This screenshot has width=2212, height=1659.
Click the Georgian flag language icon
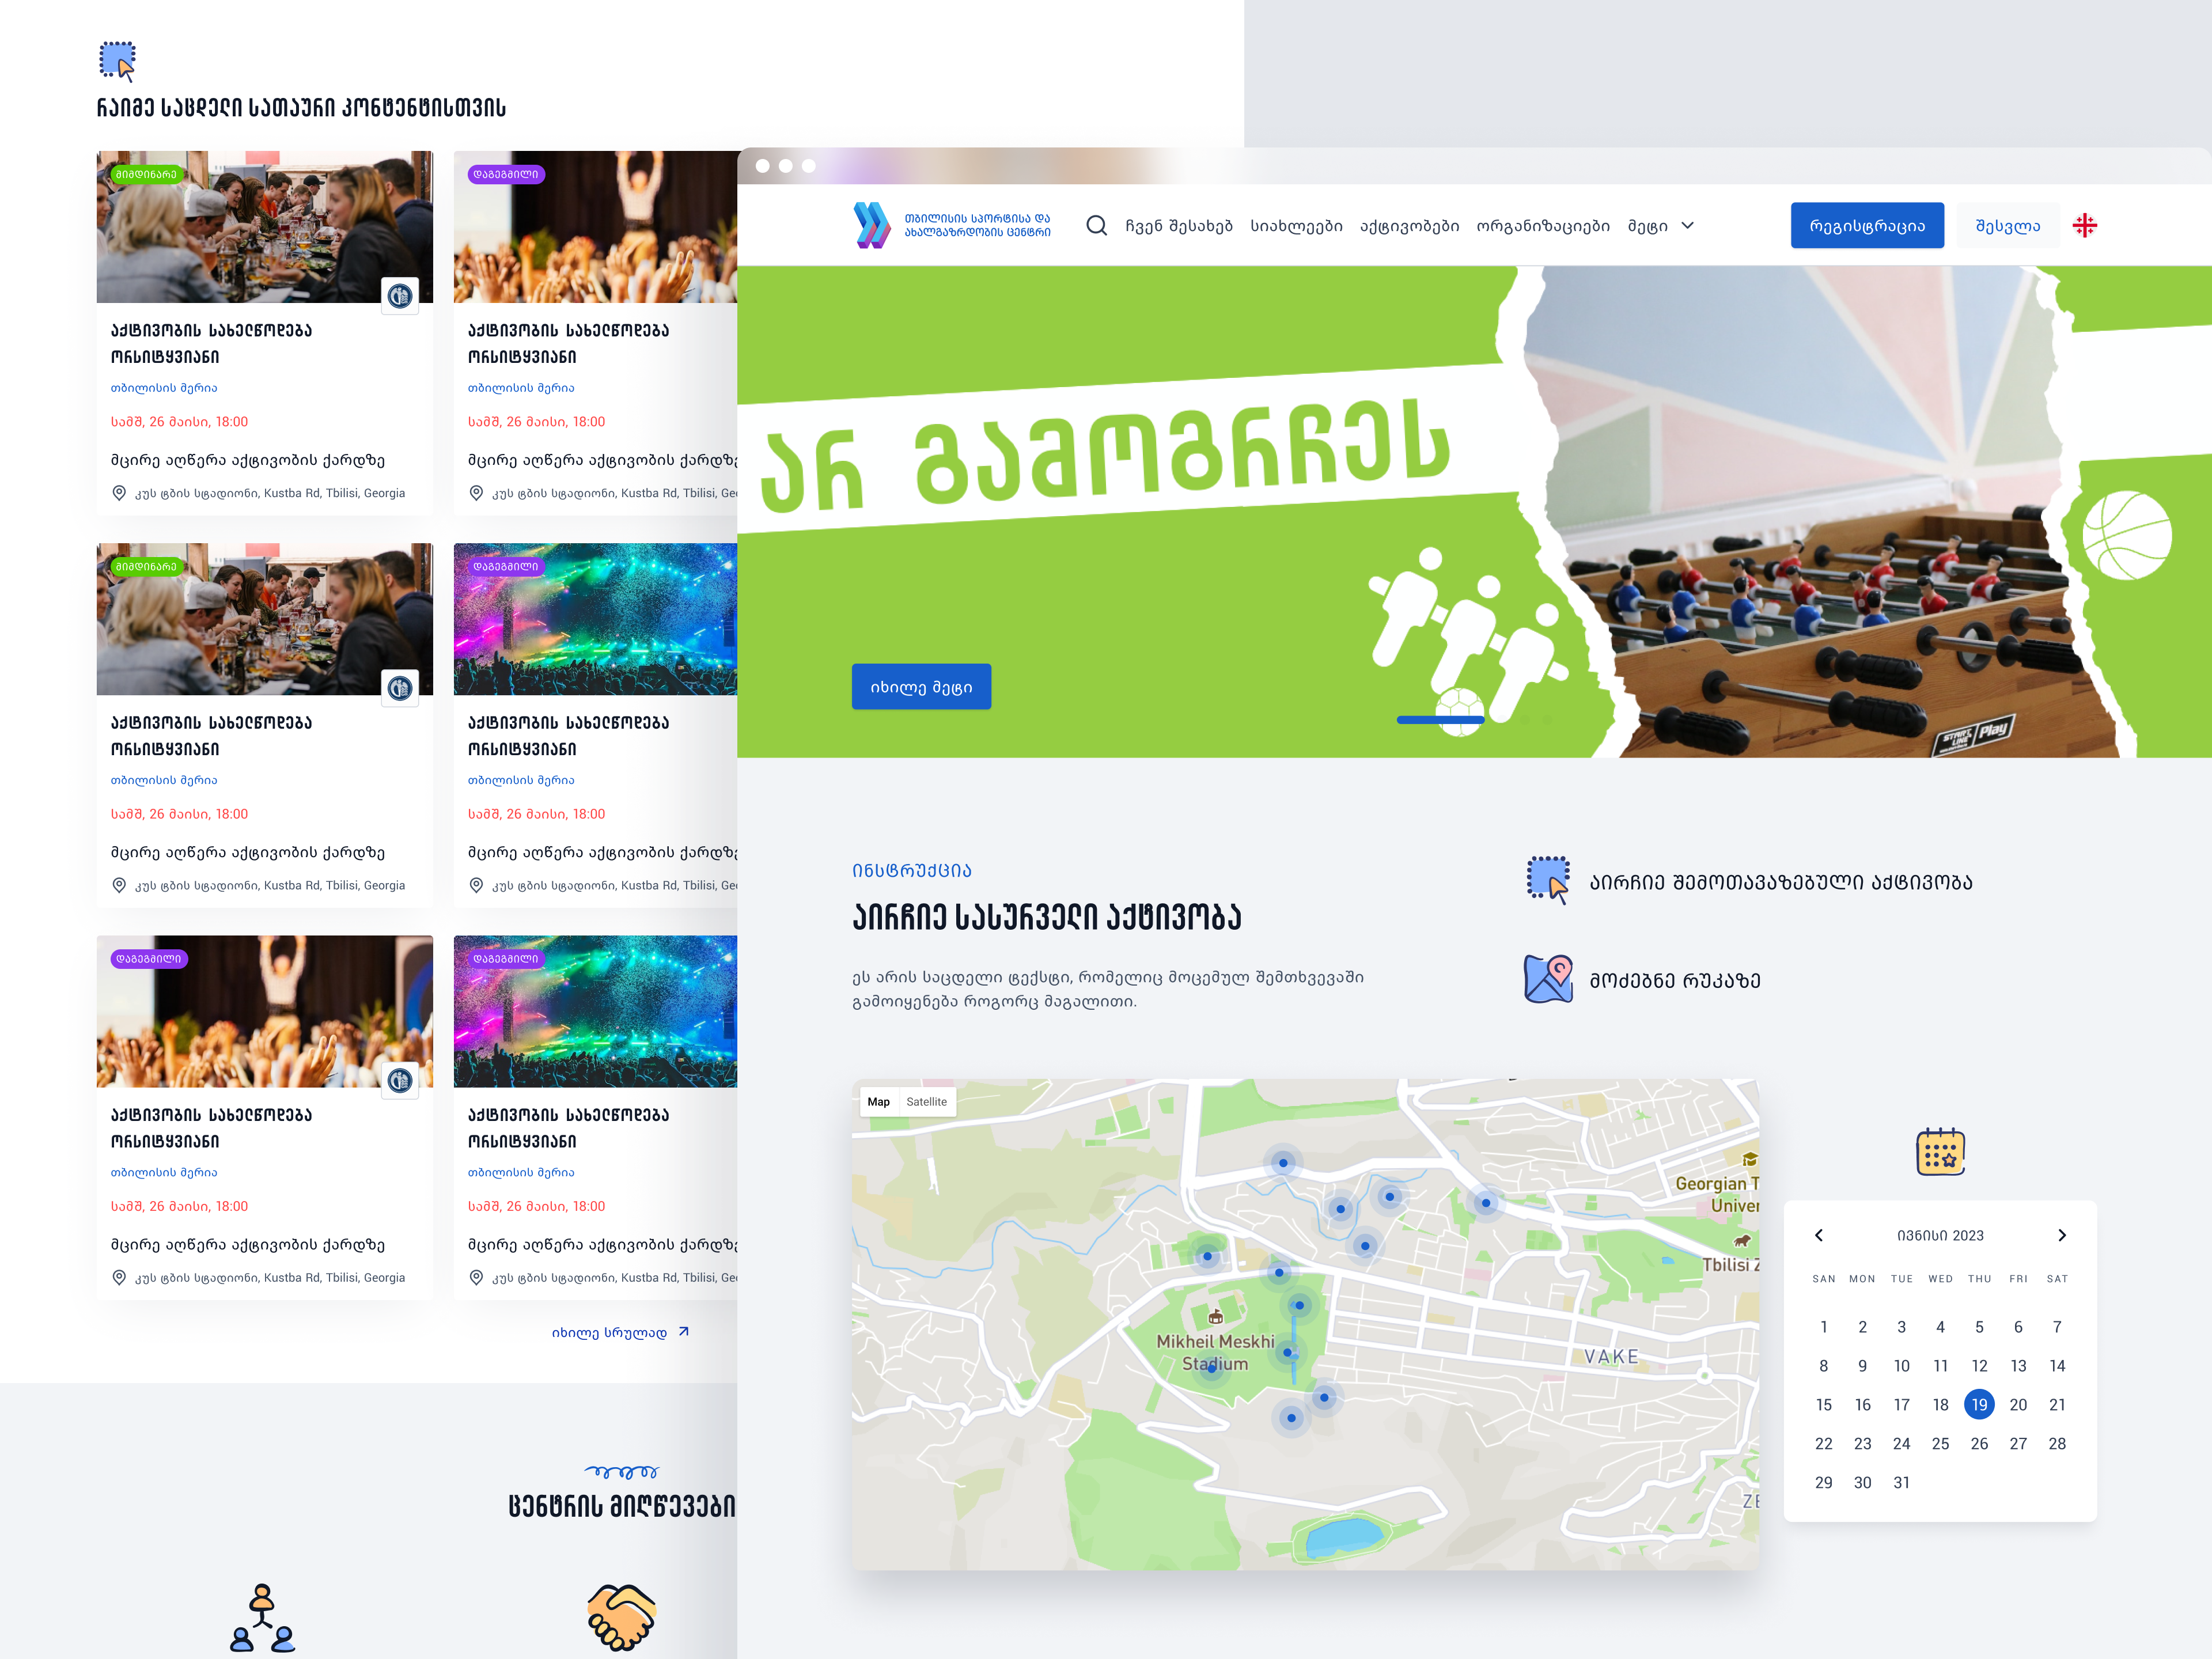click(x=2084, y=225)
